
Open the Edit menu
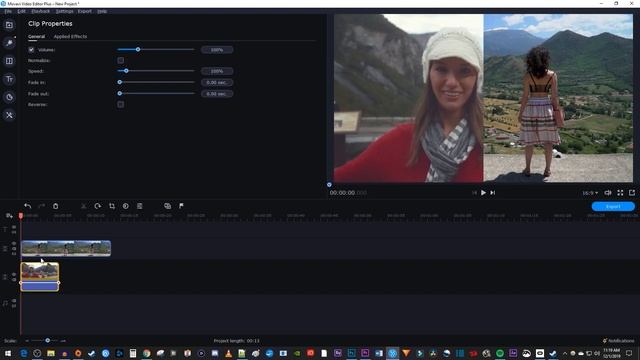pyautogui.click(x=21, y=11)
